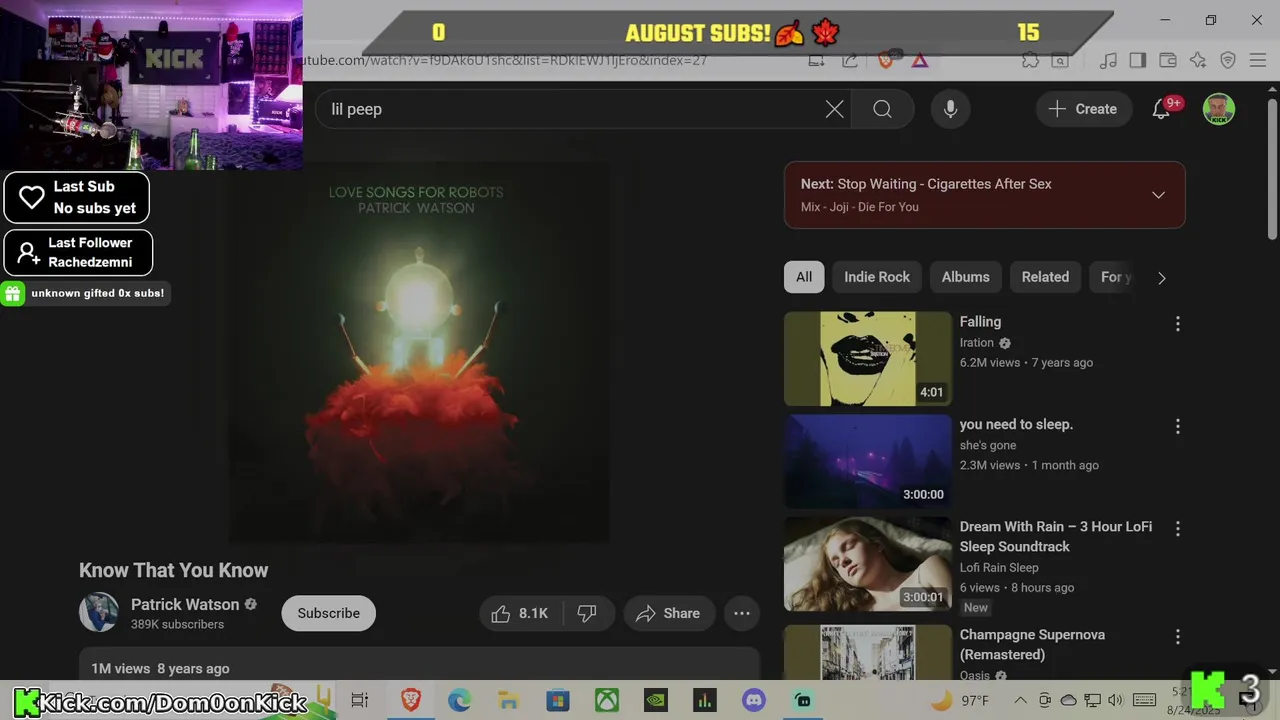Show hidden system tray icons chevron
The height and width of the screenshot is (720, 1280).
(1021, 700)
